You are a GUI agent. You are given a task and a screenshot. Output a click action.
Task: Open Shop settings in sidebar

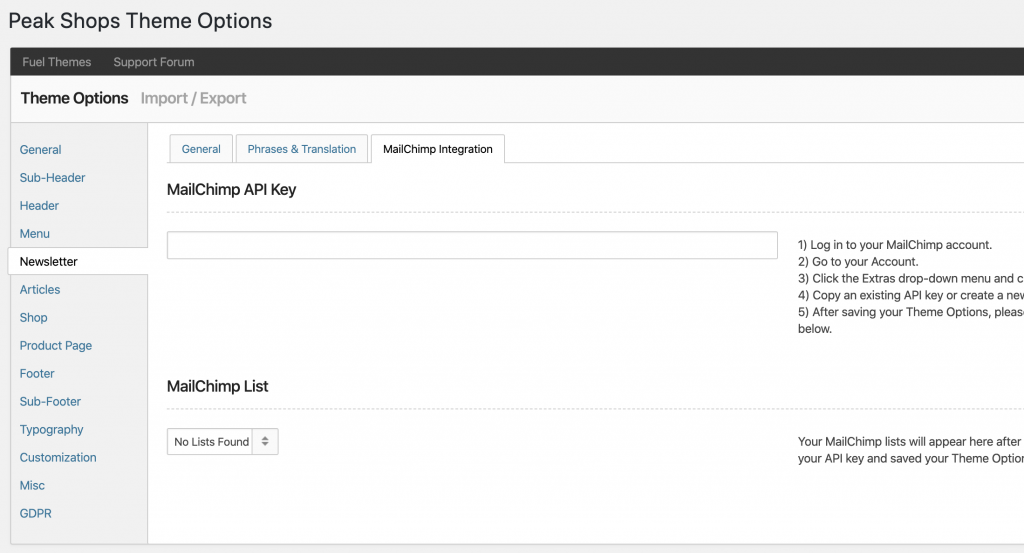pos(33,317)
